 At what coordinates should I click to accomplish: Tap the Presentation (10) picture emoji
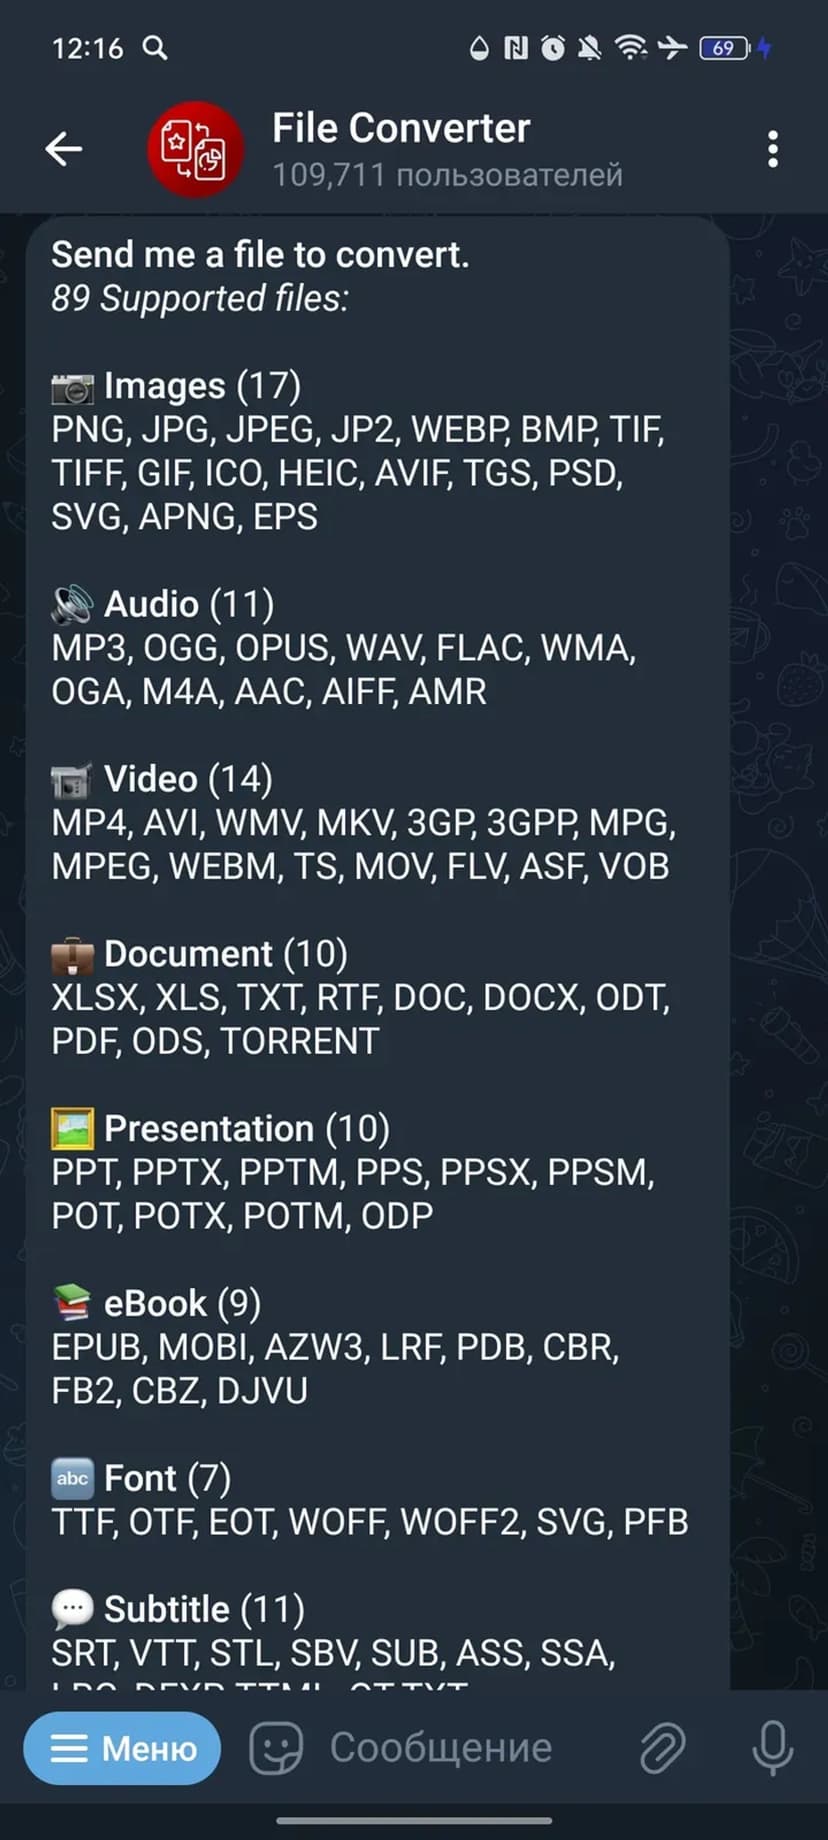(72, 1129)
